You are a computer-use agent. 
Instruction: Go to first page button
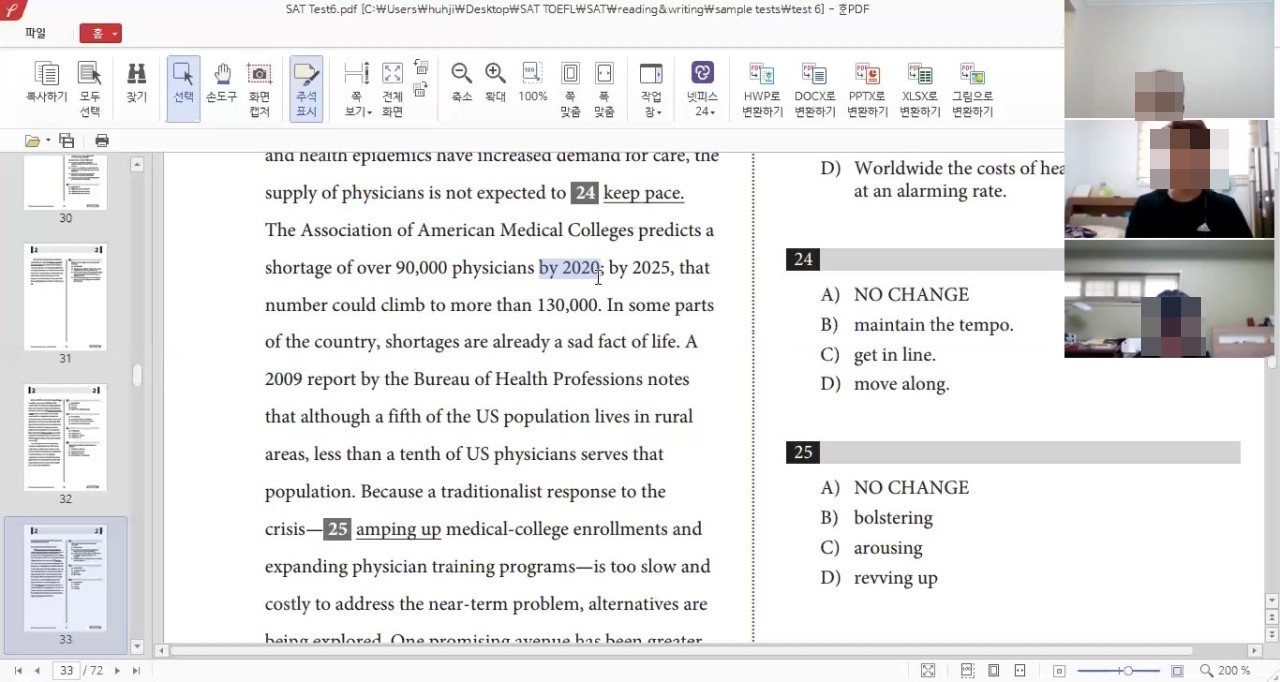pos(18,671)
